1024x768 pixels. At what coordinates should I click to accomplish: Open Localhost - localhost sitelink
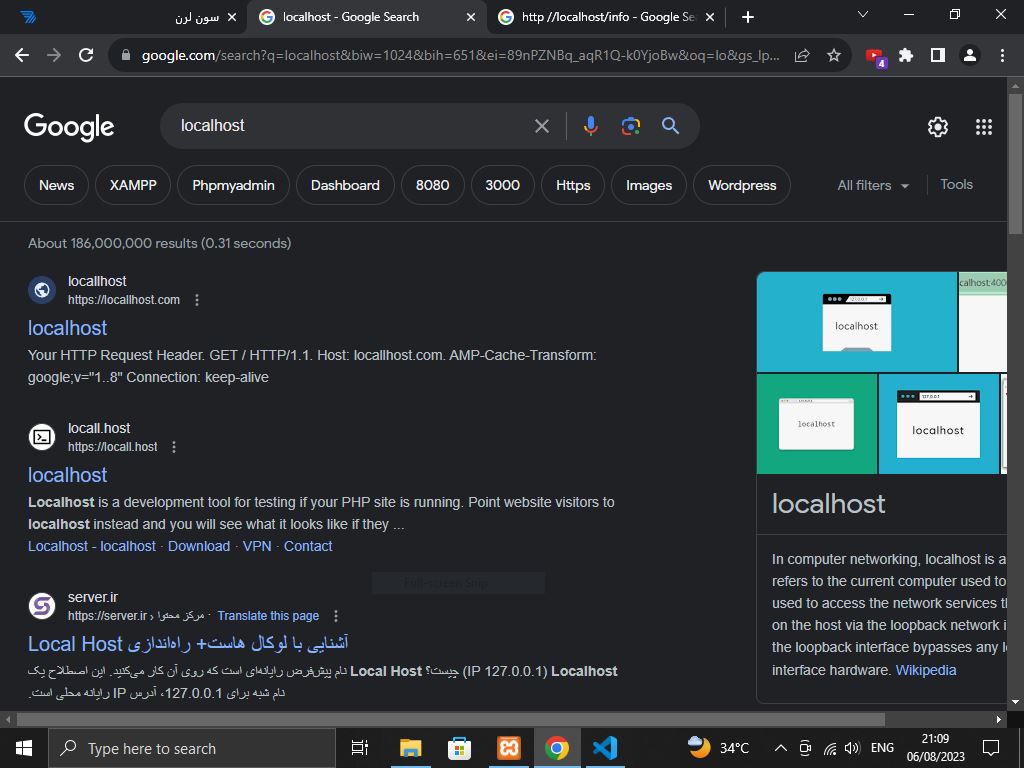(x=92, y=546)
